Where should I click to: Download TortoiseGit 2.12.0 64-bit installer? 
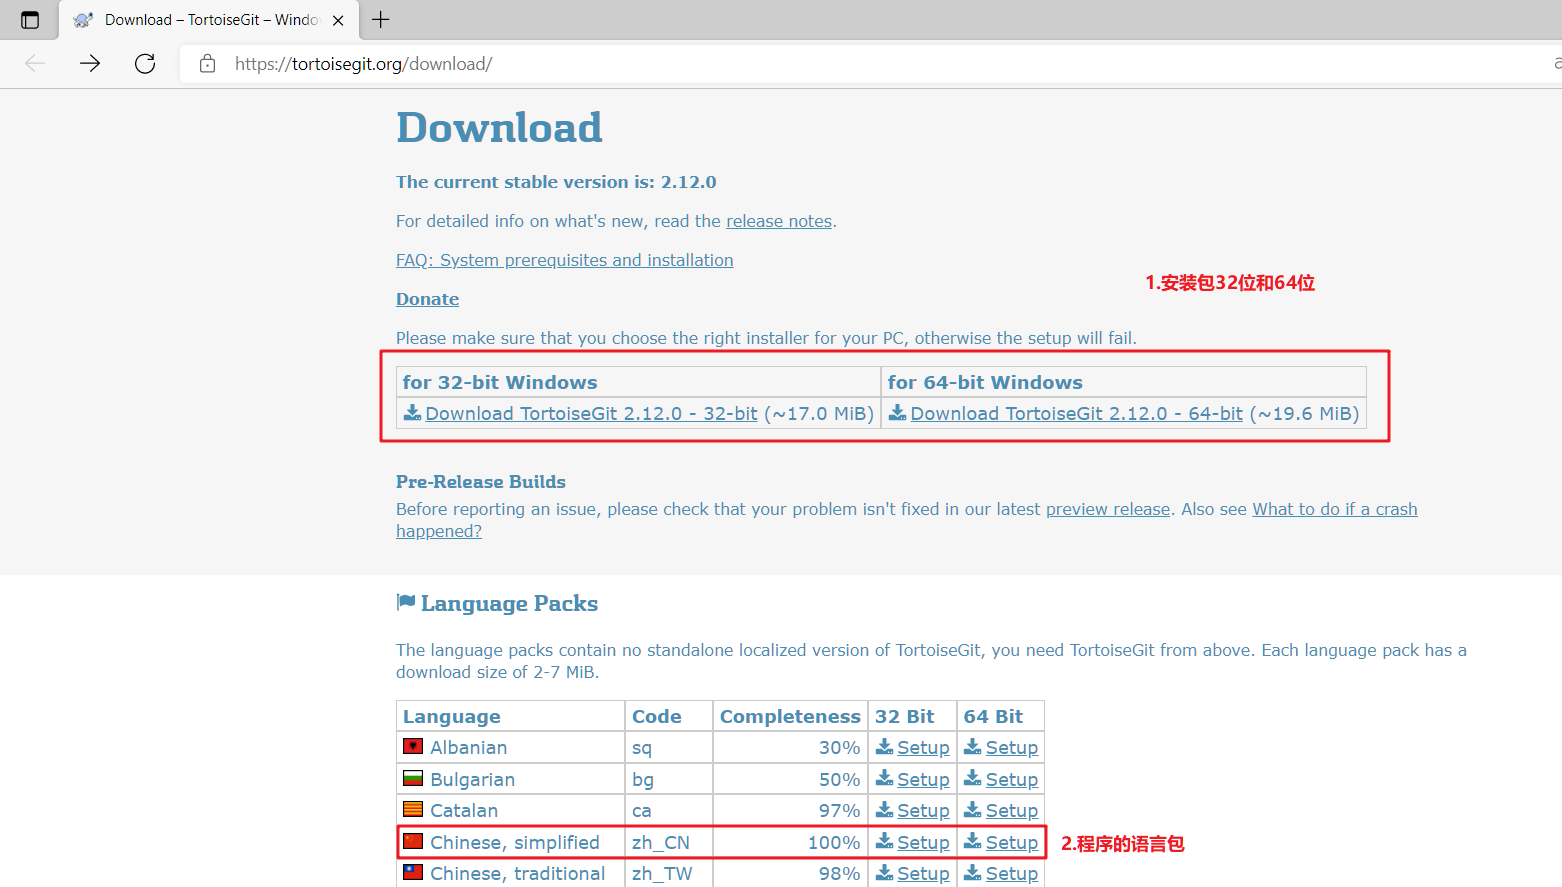[x=1076, y=414]
